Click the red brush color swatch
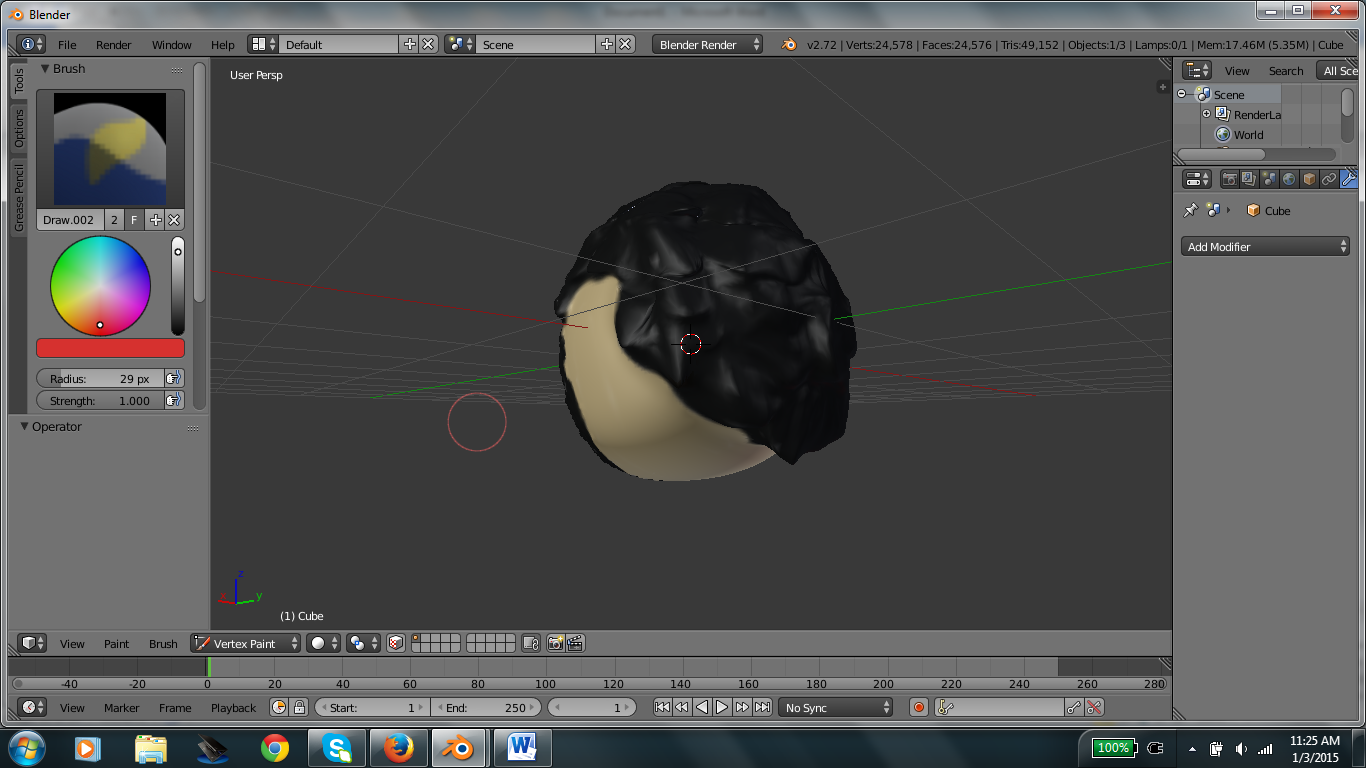The width and height of the screenshot is (1366, 768). 110,348
